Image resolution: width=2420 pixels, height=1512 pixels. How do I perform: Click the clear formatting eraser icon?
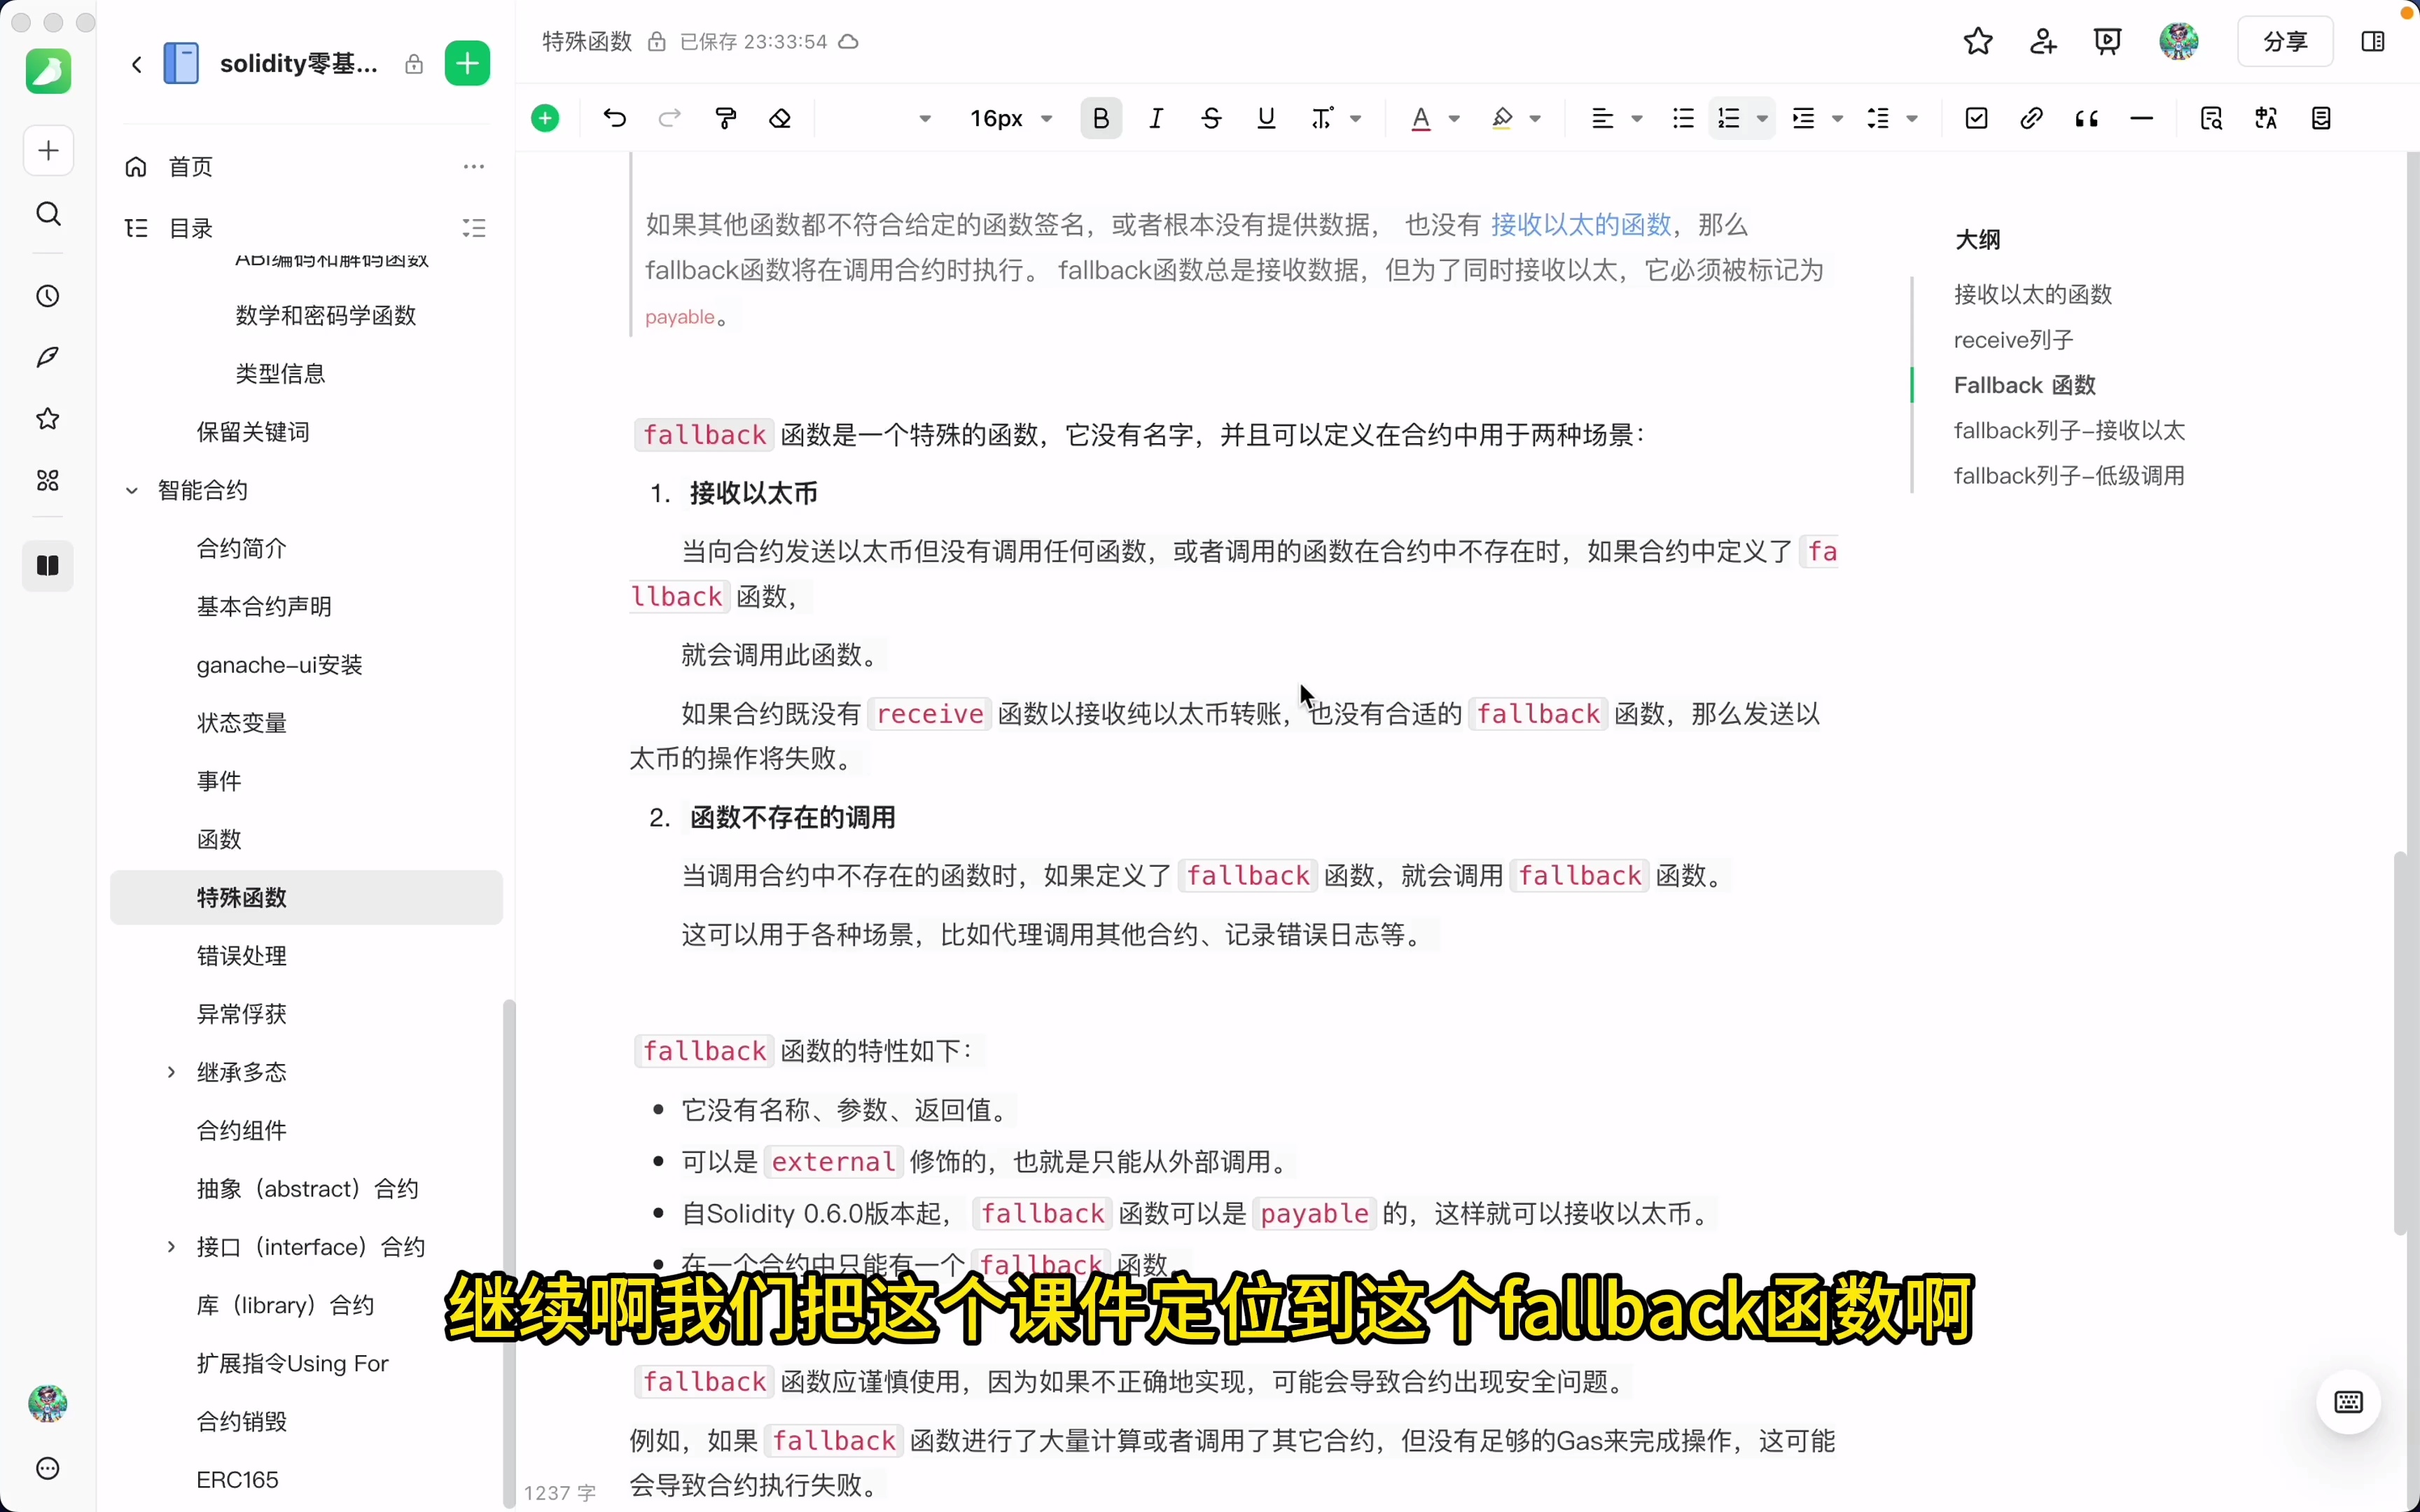click(x=780, y=118)
